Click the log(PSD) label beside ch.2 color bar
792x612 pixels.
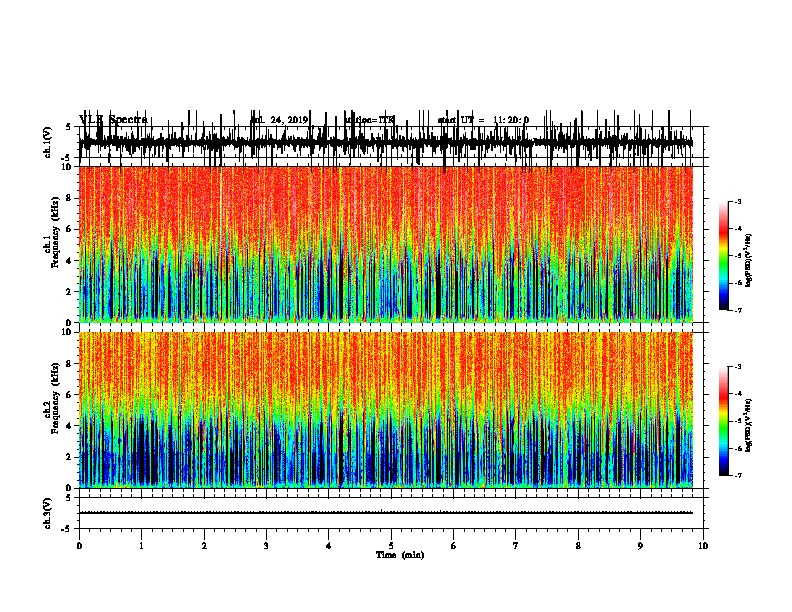click(x=749, y=426)
